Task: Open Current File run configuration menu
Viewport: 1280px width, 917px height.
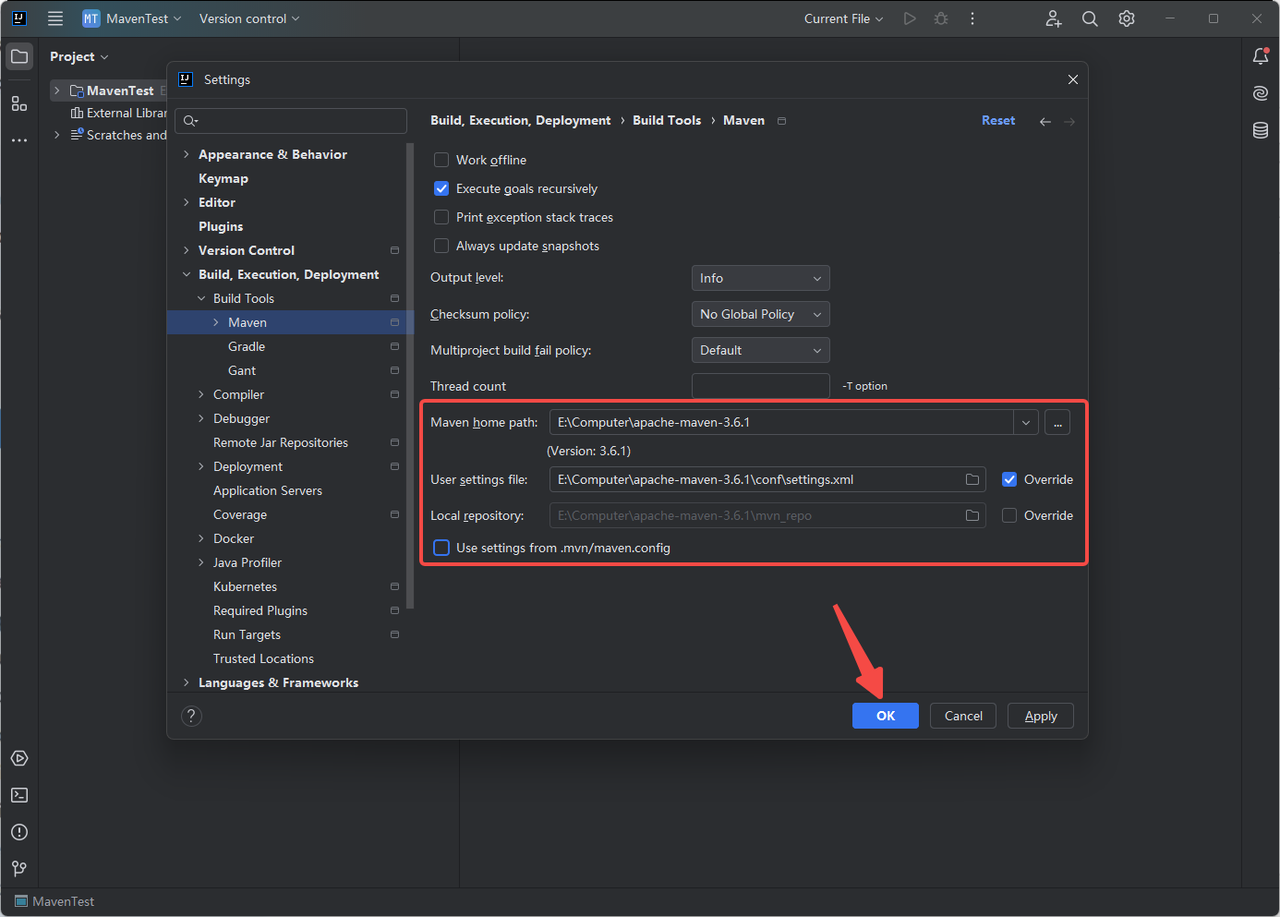Action: pyautogui.click(x=844, y=18)
